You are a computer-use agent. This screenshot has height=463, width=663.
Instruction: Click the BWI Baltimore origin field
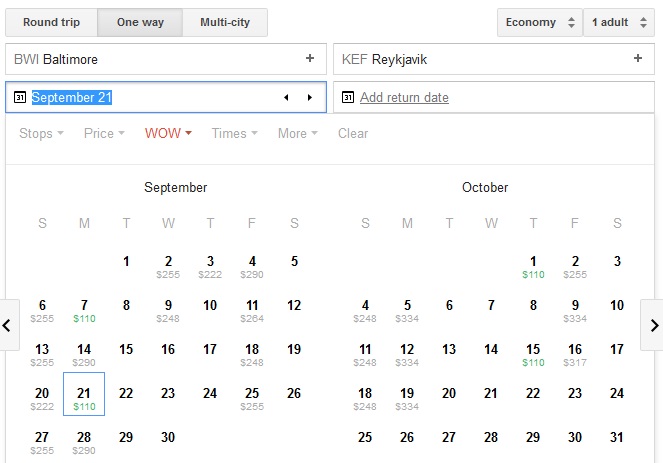pyautogui.click(x=150, y=59)
